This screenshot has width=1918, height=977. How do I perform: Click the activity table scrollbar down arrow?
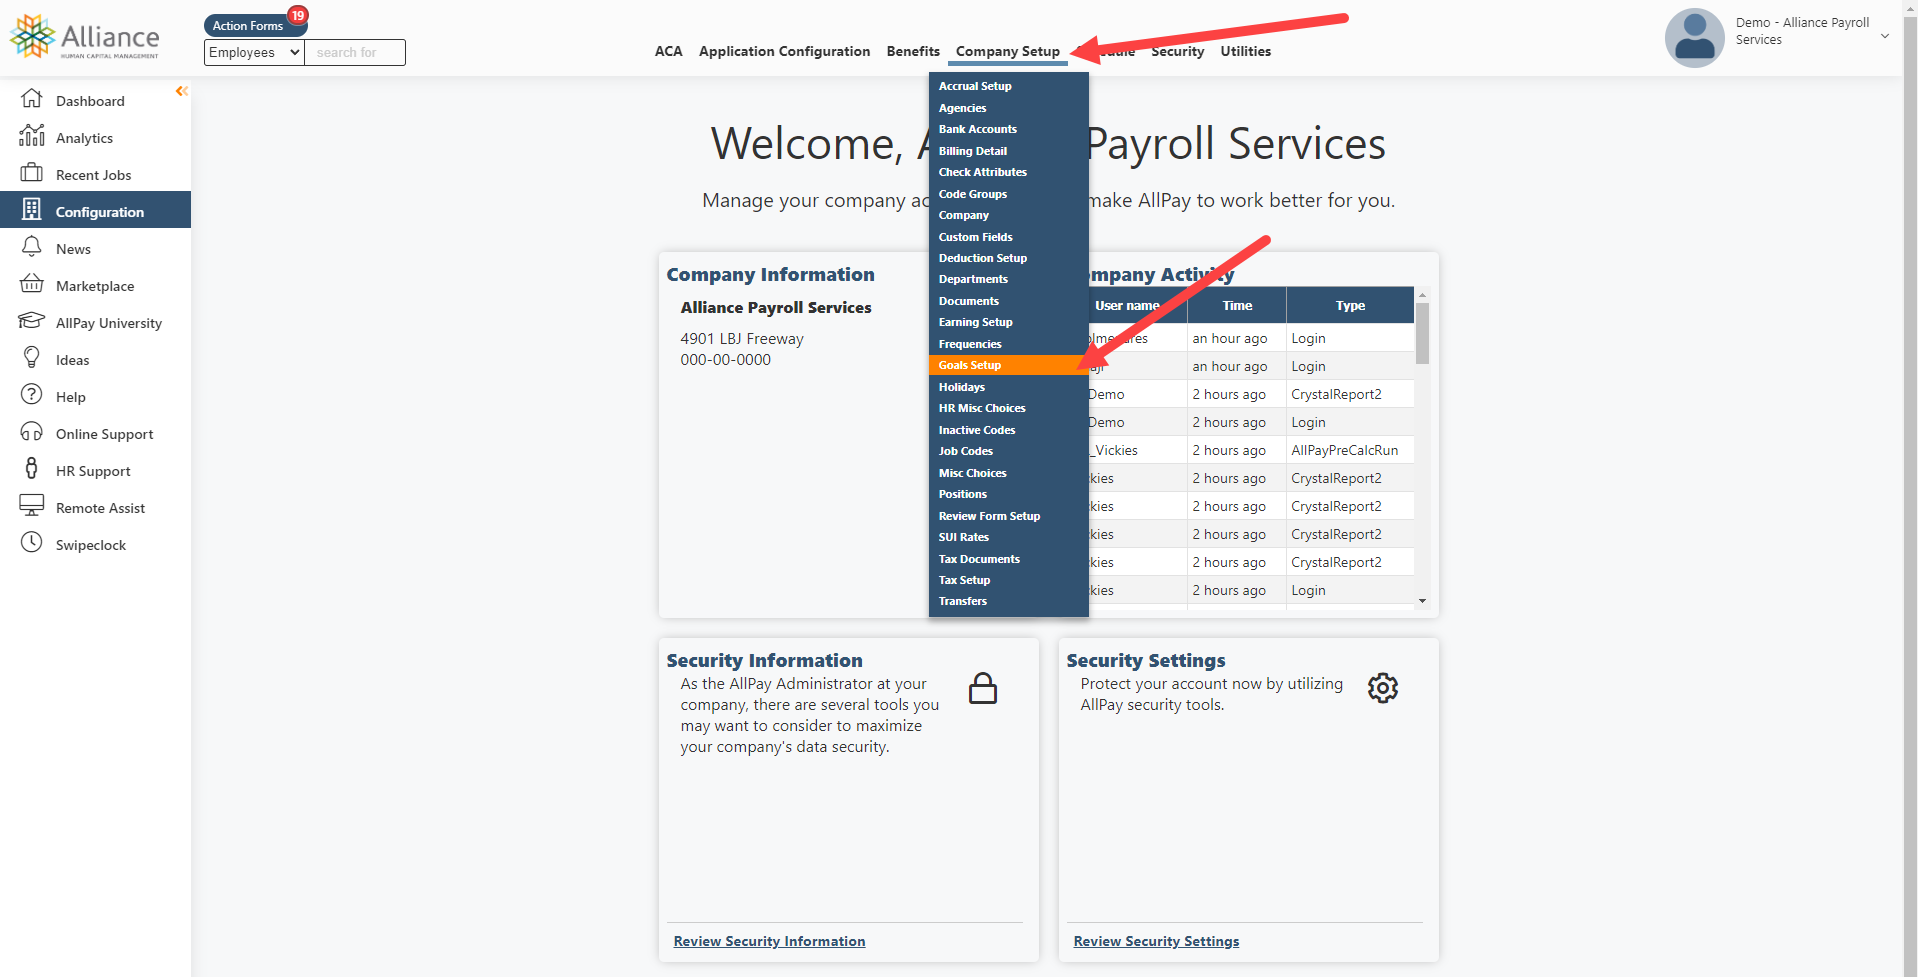(x=1422, y=601)
